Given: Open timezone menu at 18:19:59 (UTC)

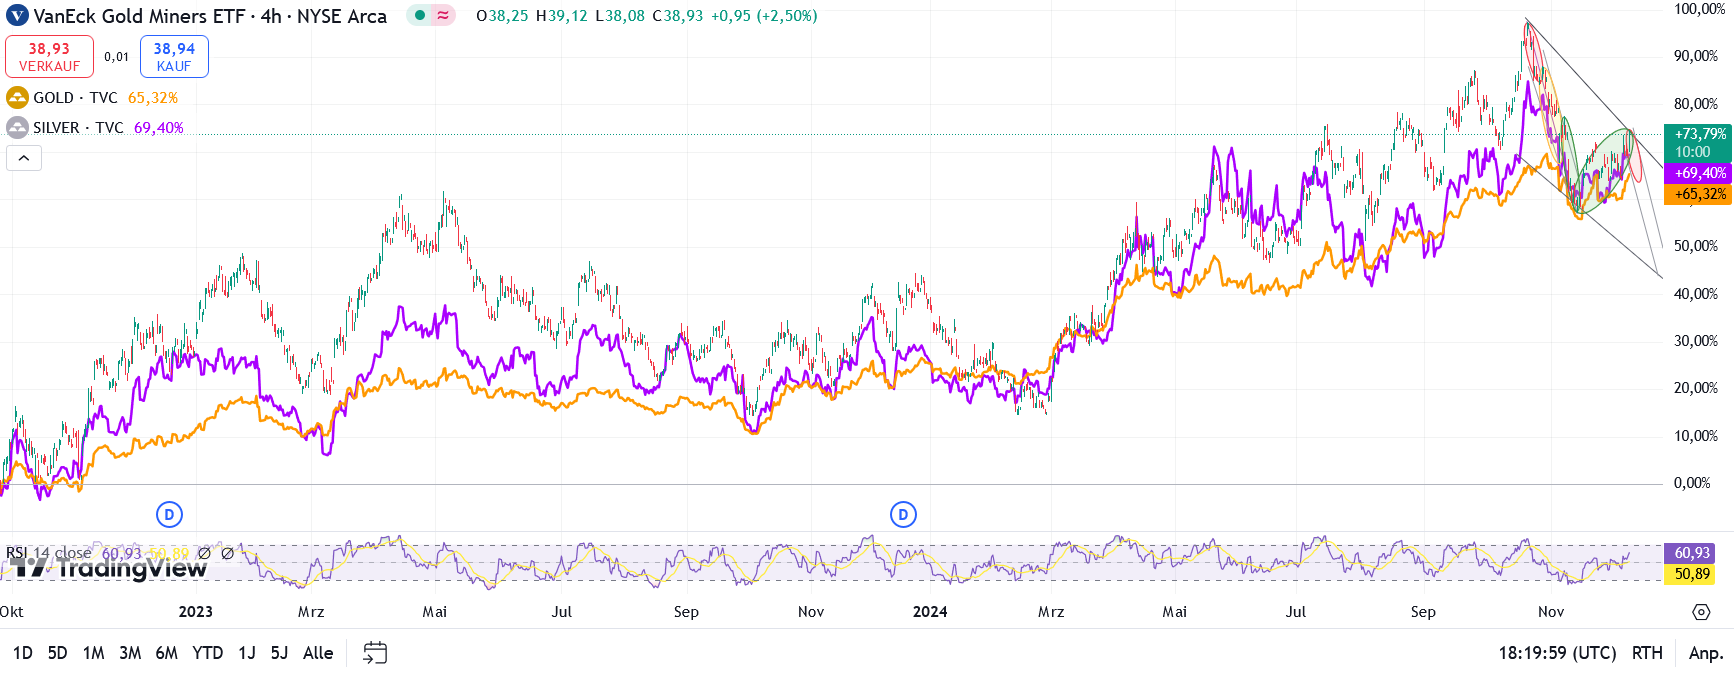Looking at the screenshot, I should coord(1557,653).
